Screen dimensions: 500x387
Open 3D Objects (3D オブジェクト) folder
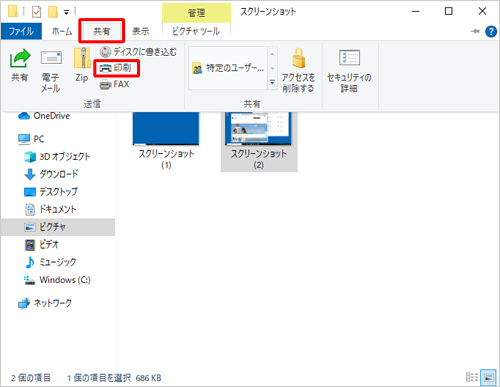[x=57, y=156]
